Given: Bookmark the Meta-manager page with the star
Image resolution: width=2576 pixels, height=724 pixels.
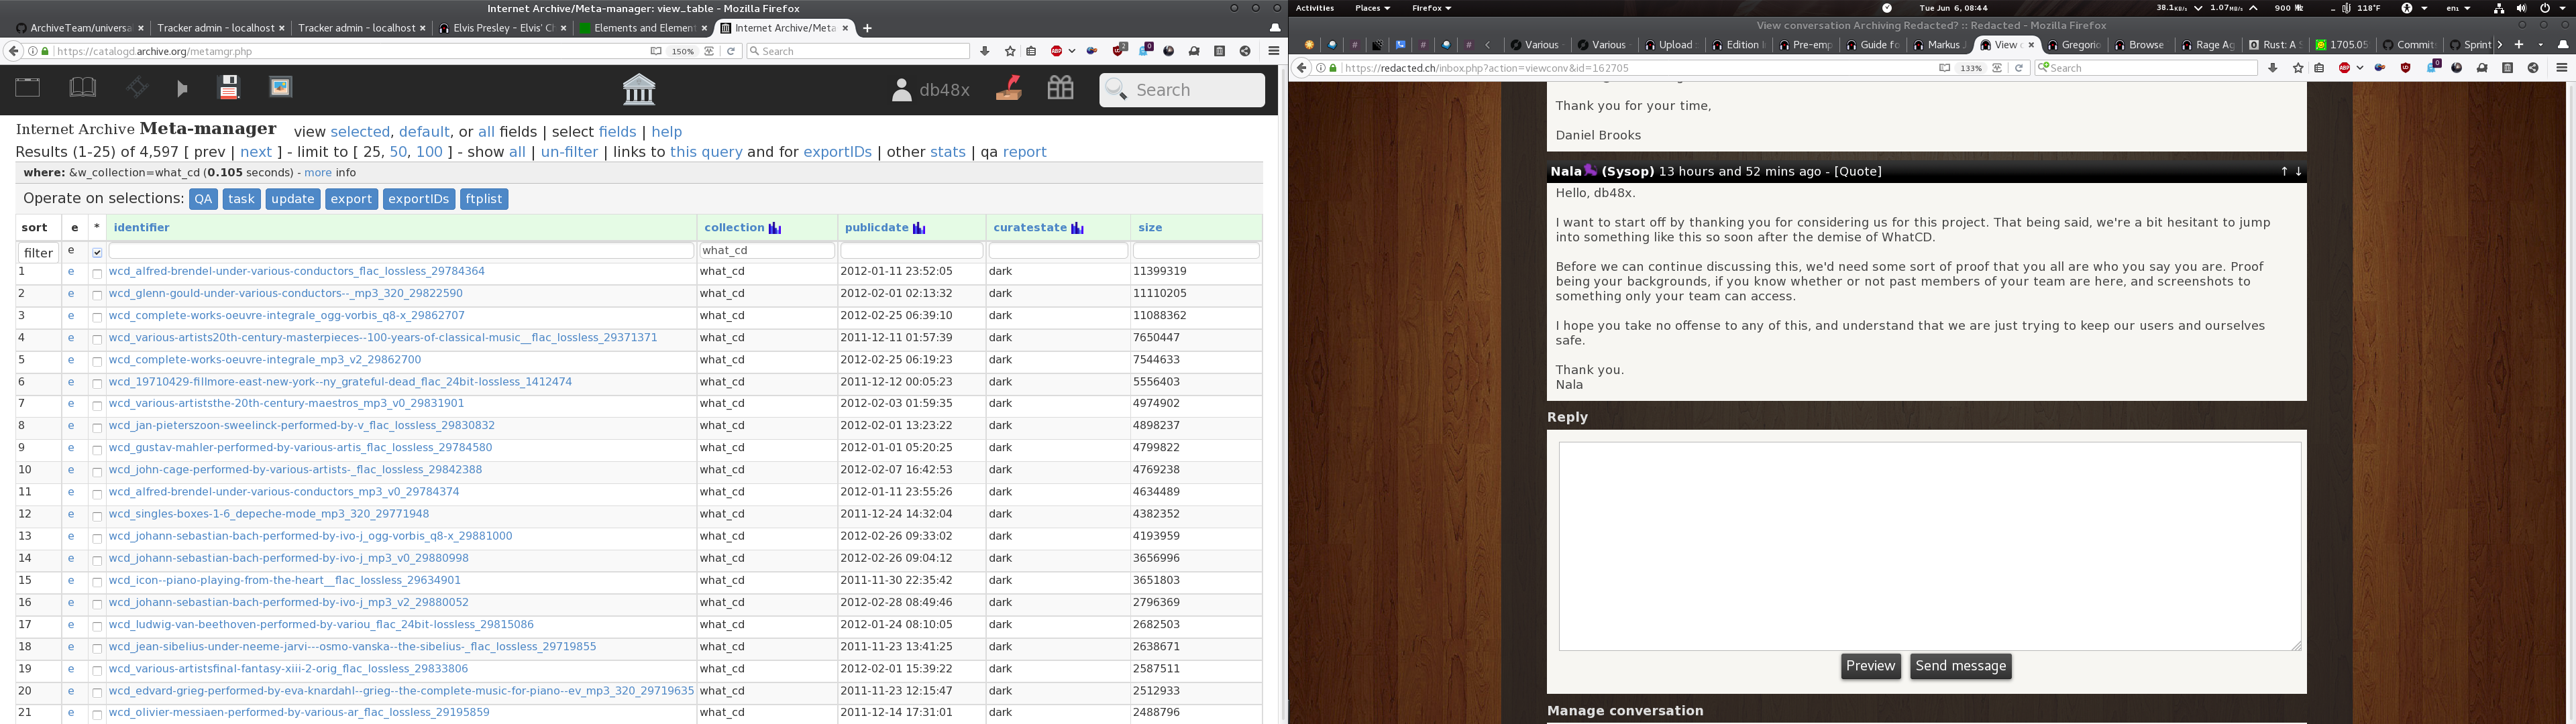Looking at the screenshot, I should [x=1010, y=51].
